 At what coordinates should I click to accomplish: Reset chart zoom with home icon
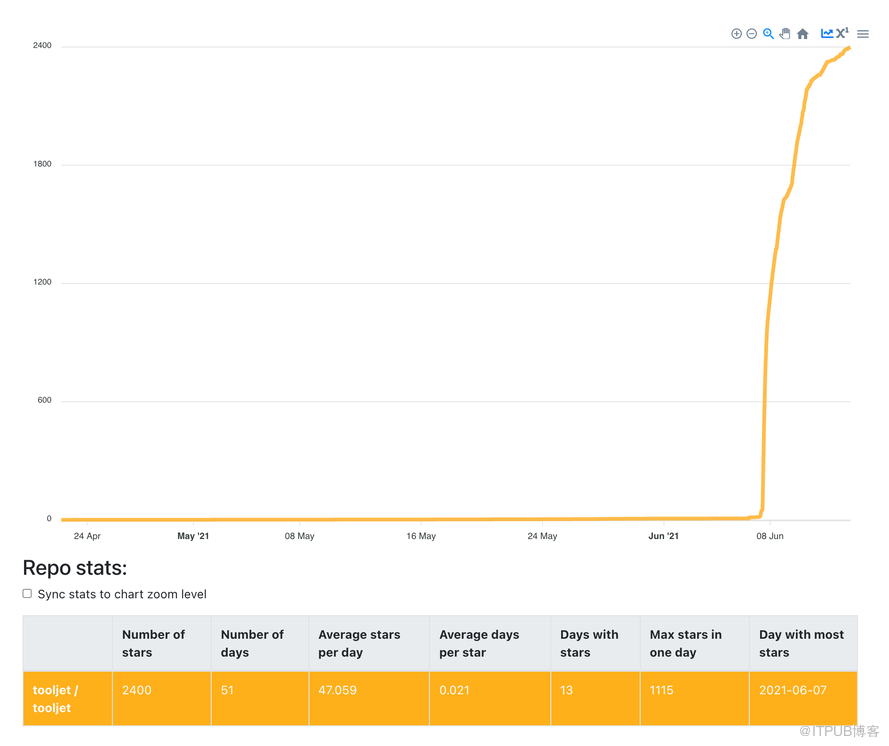click(x=802, y=34)
